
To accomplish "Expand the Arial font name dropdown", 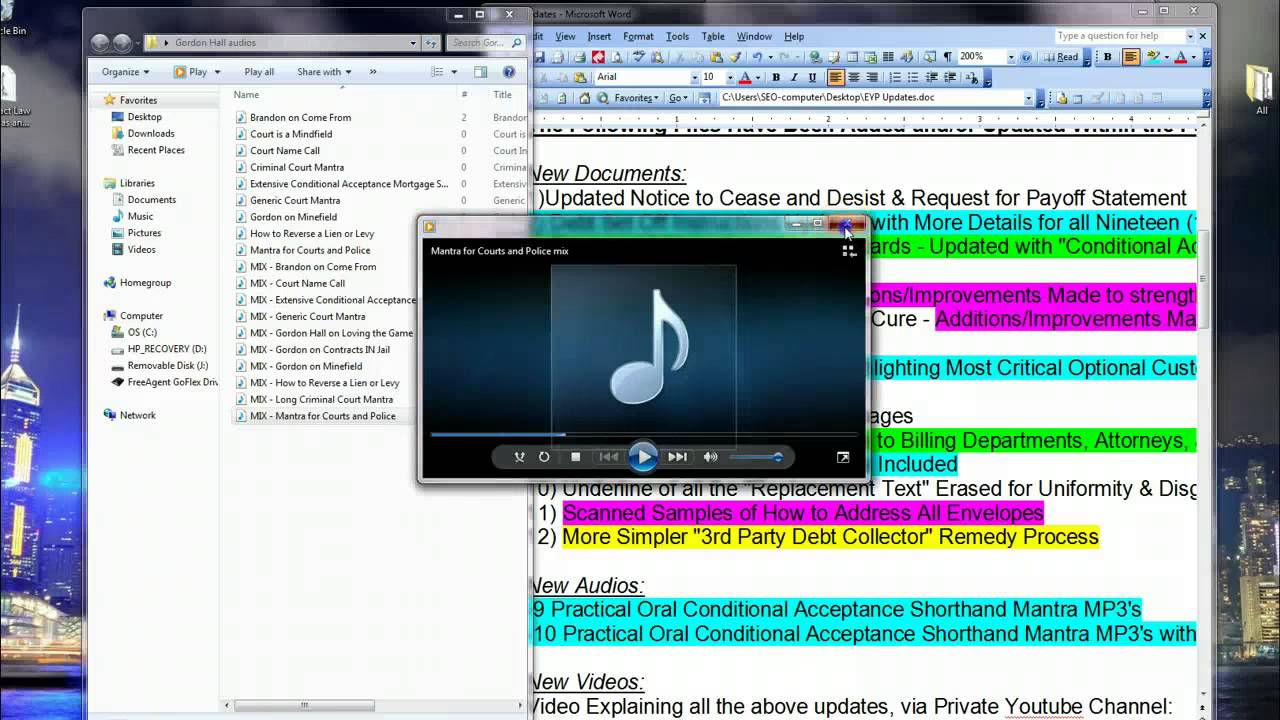I will coord(694,78).
